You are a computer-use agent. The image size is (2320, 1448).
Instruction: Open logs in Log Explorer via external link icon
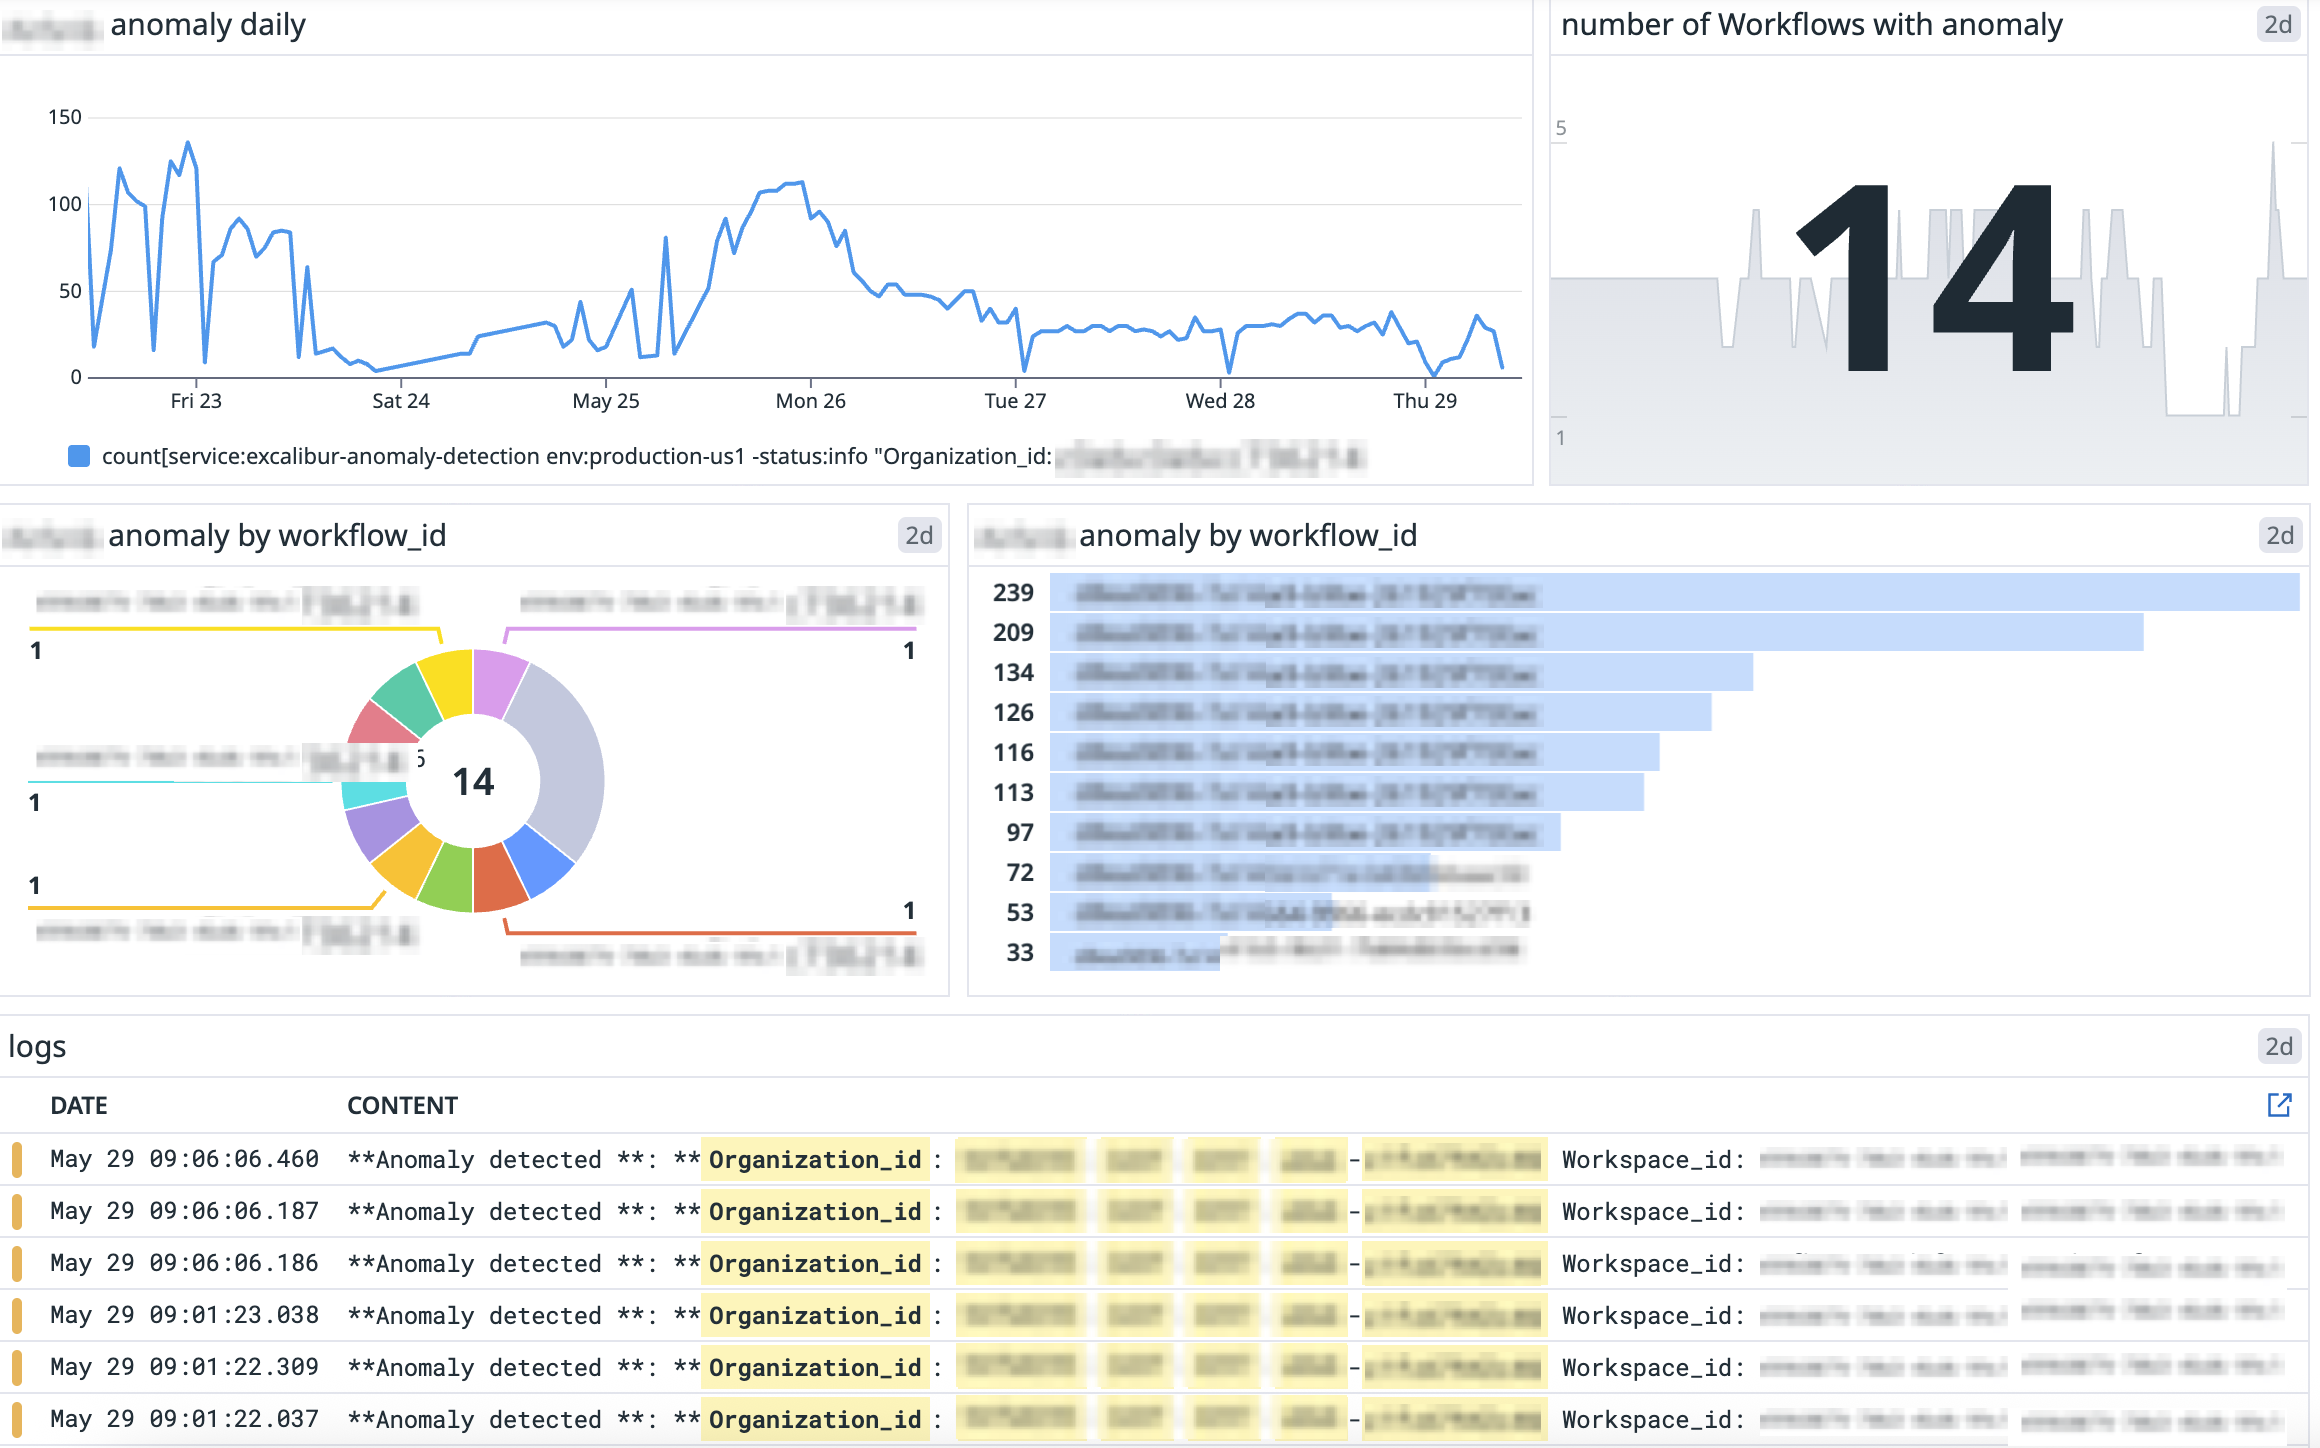(2280, 1105)
